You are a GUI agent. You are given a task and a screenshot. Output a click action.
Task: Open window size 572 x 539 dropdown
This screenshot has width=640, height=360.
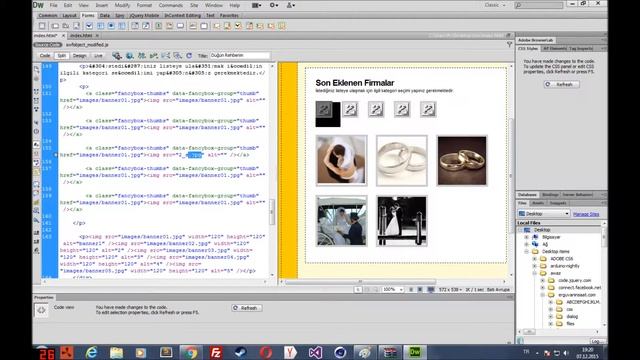(x=451, y=289)
